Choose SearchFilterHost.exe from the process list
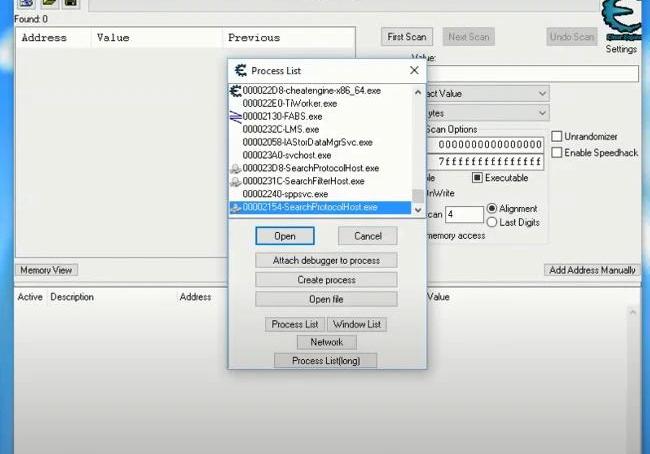 303,182
